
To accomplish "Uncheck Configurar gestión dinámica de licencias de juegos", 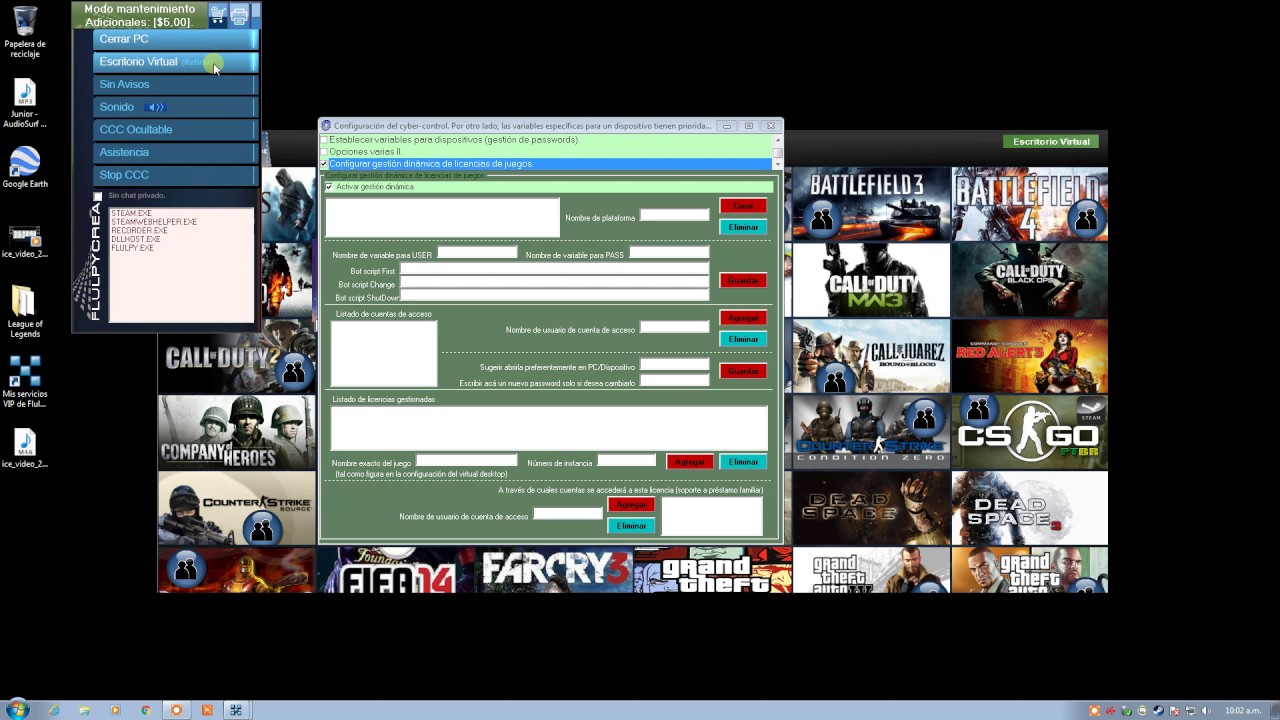I will [324, 163].
